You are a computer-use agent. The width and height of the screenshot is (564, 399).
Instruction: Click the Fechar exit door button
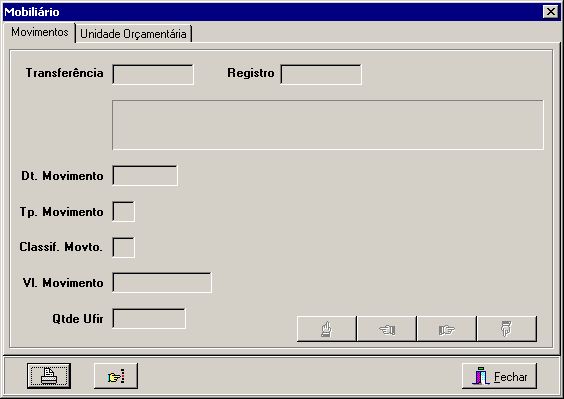[499, 376]
